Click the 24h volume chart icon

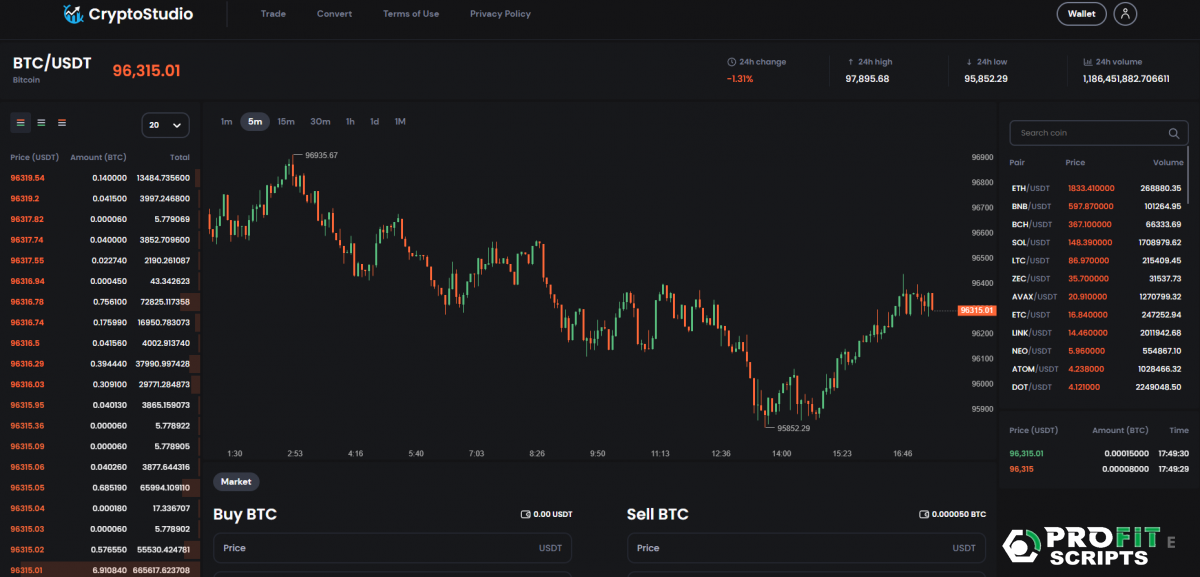point(1087,62)
